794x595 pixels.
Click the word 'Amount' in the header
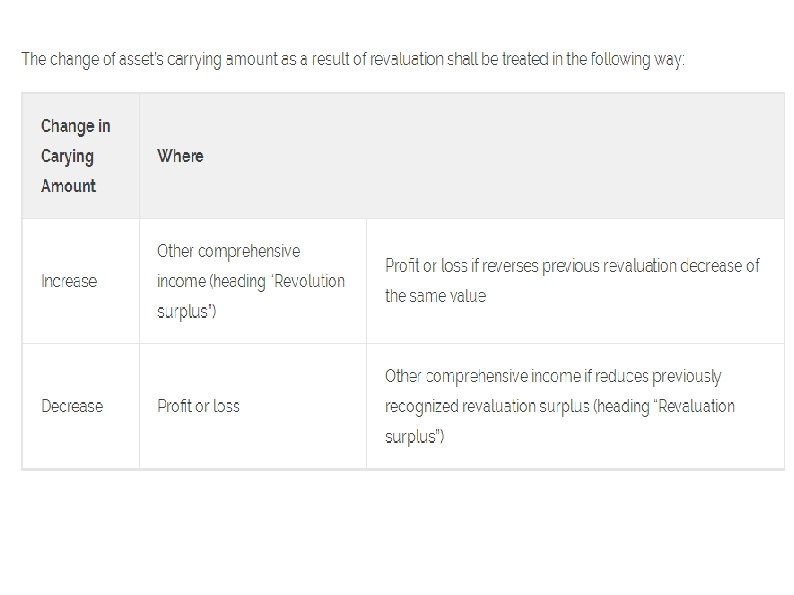[69, 186]
